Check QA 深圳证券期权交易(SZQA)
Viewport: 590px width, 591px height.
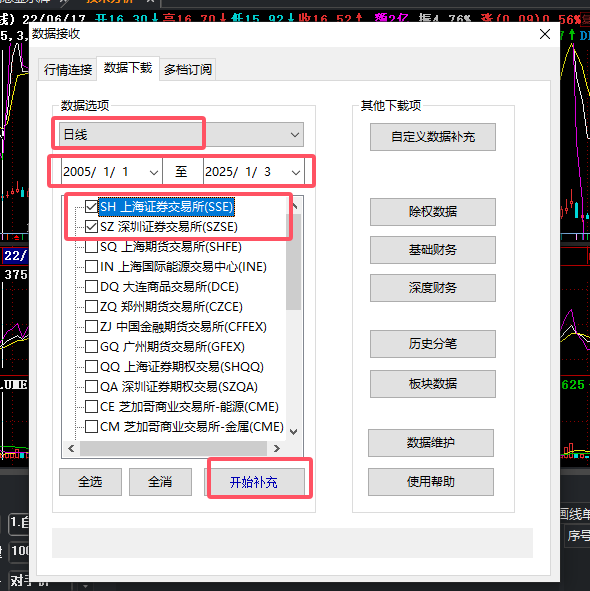click(91, 386)
